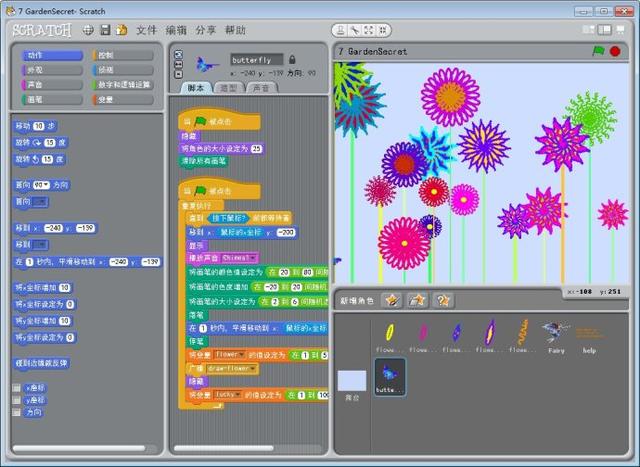Open the 编辑 menu
Screen dimensions: 640x467
coord(176,30)
